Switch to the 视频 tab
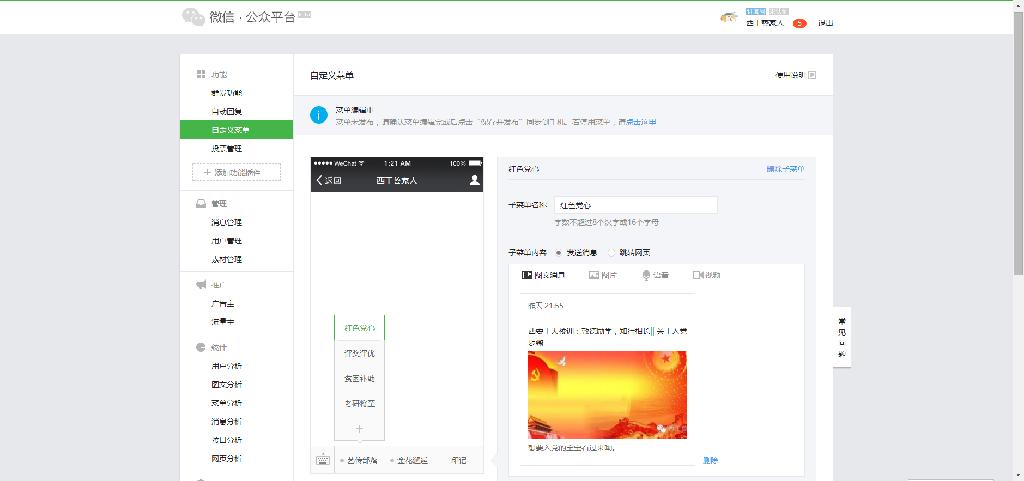Screen dimensions: 1024x481 point(706,274)
